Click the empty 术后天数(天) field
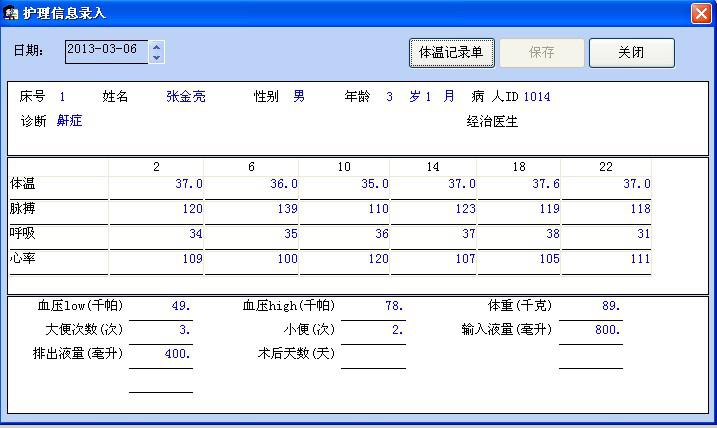 coord(373,355)
